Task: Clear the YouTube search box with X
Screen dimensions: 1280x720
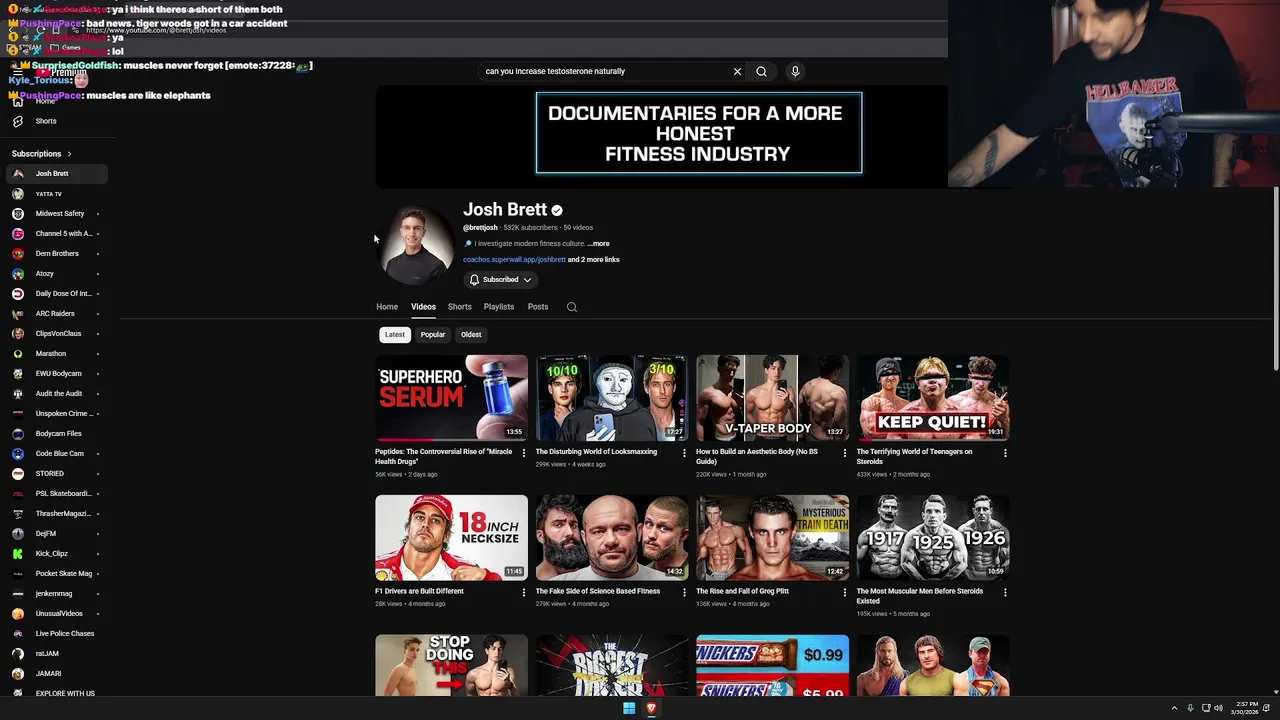Action: click(737, 71)
